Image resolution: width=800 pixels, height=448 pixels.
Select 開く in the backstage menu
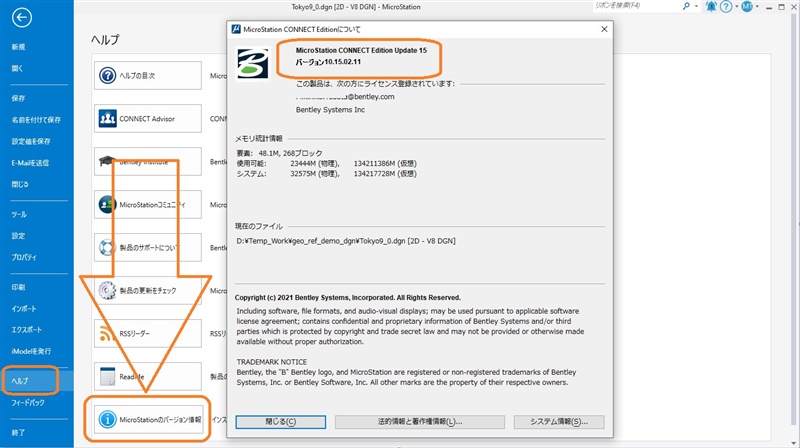tap(17, 68)
